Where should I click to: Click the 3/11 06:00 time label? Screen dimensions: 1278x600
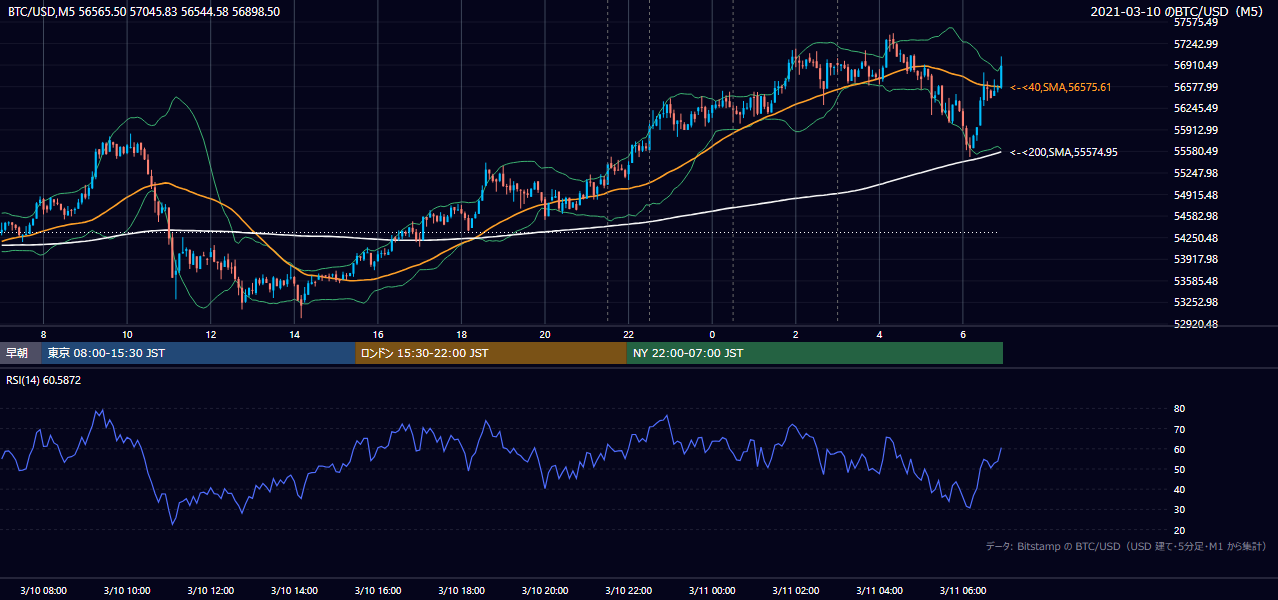963,590
